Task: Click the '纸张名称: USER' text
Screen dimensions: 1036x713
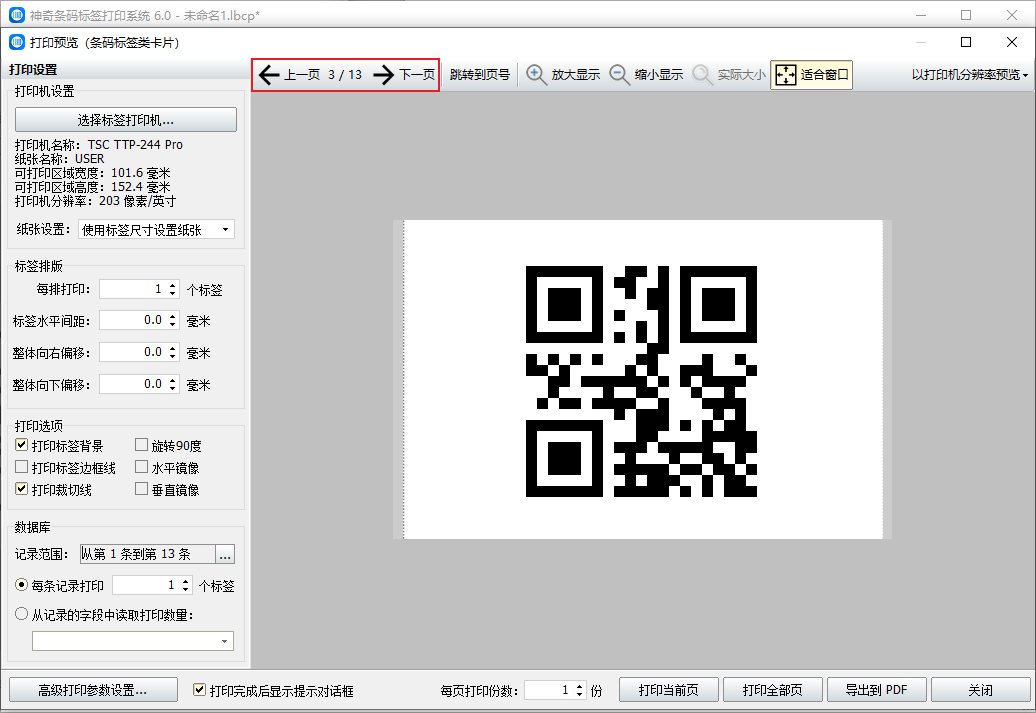Action: (59, 159)
